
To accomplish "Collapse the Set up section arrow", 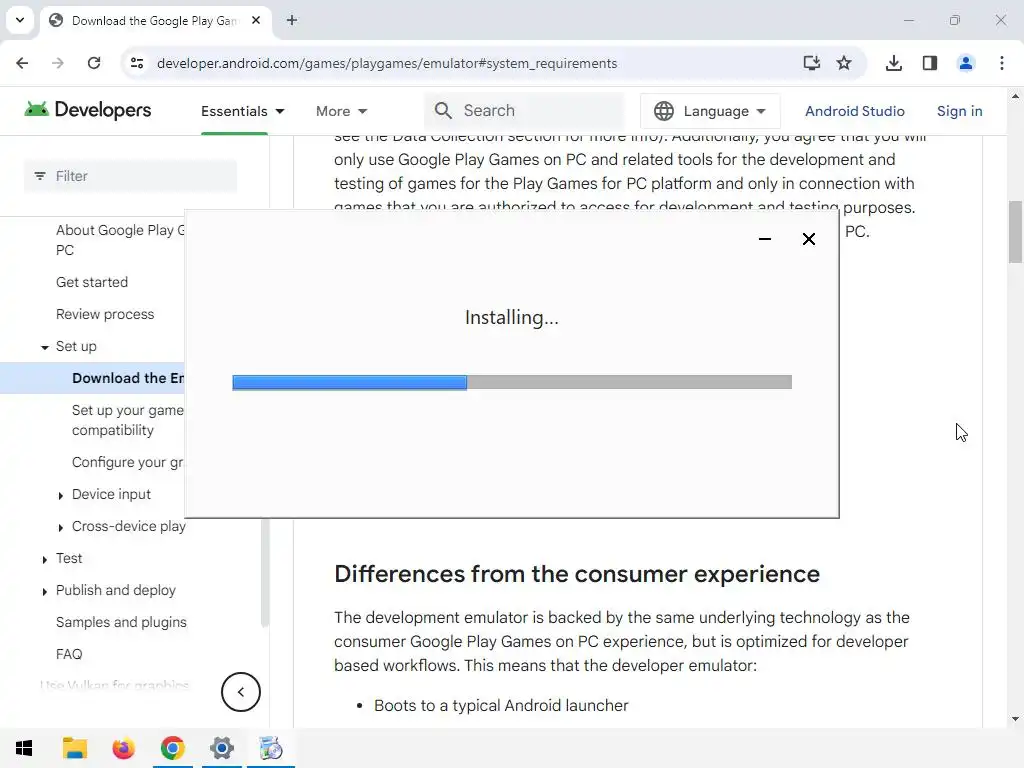I will [x=44, y=347].
